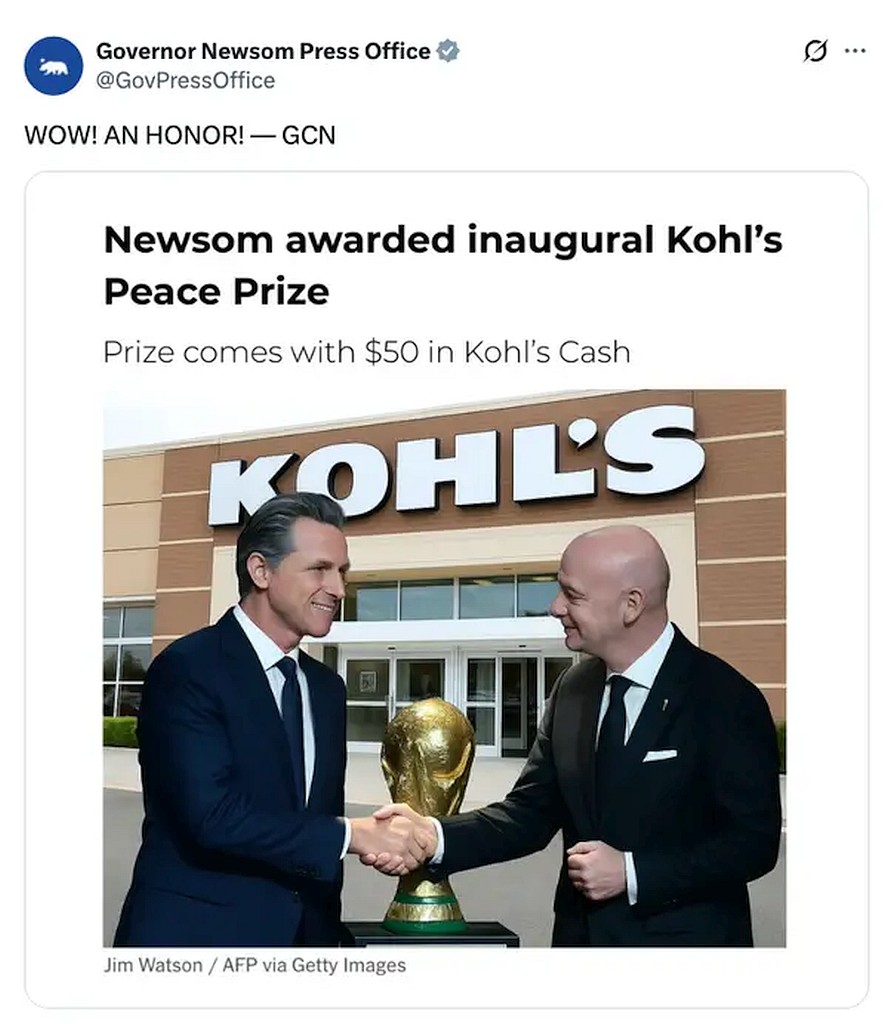Open the California bear profile avatar
The image size is (888, 1024).
[53, 66]
